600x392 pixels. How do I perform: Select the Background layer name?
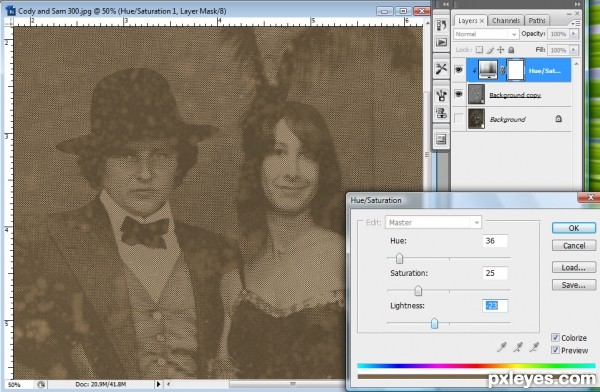tap(507, 119)
